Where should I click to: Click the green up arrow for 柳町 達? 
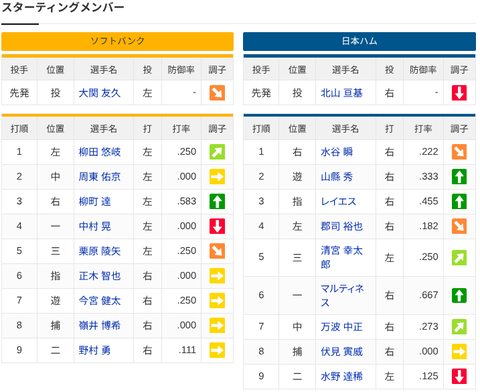pyautogui.click(x=217, y=202)
